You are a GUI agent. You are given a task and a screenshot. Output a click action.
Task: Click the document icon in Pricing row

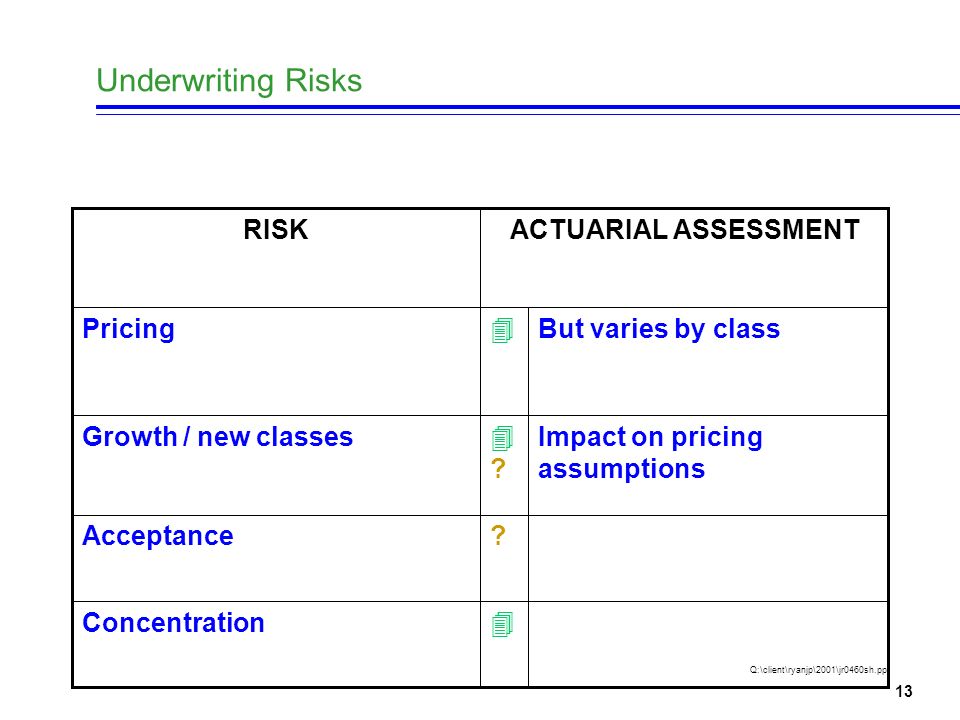click(x=502, y=331)
